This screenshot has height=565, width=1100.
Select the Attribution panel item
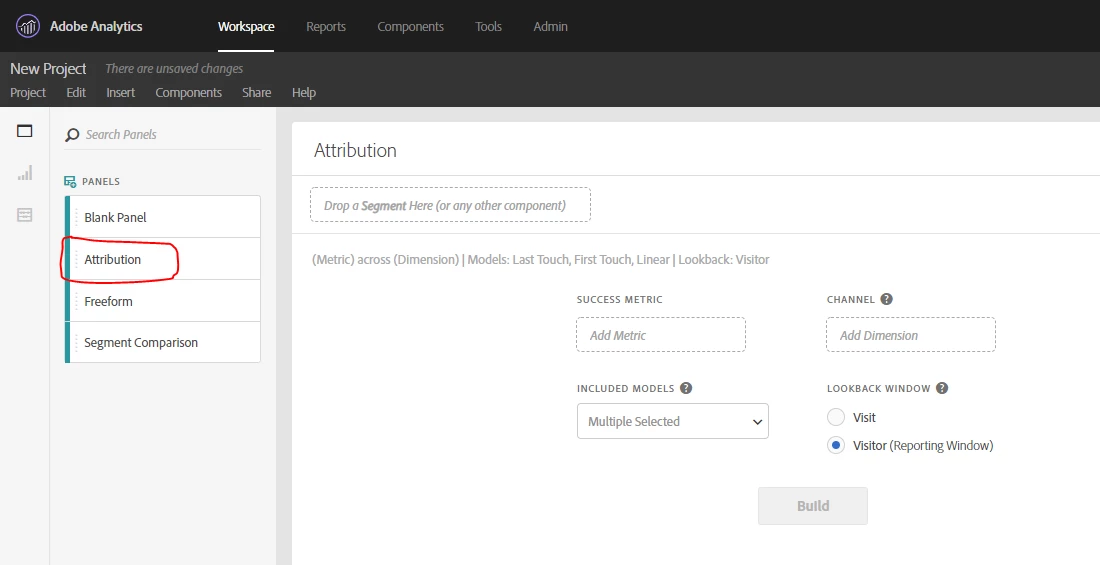[x=163, y=259]
